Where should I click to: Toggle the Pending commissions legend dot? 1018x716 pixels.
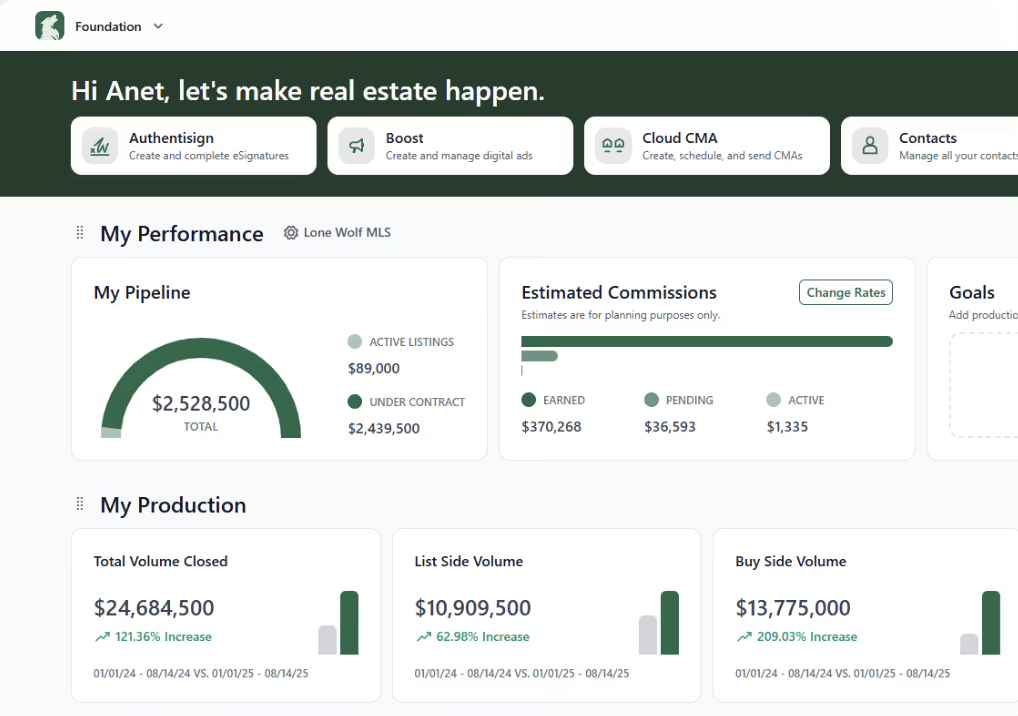coord(650,399)
